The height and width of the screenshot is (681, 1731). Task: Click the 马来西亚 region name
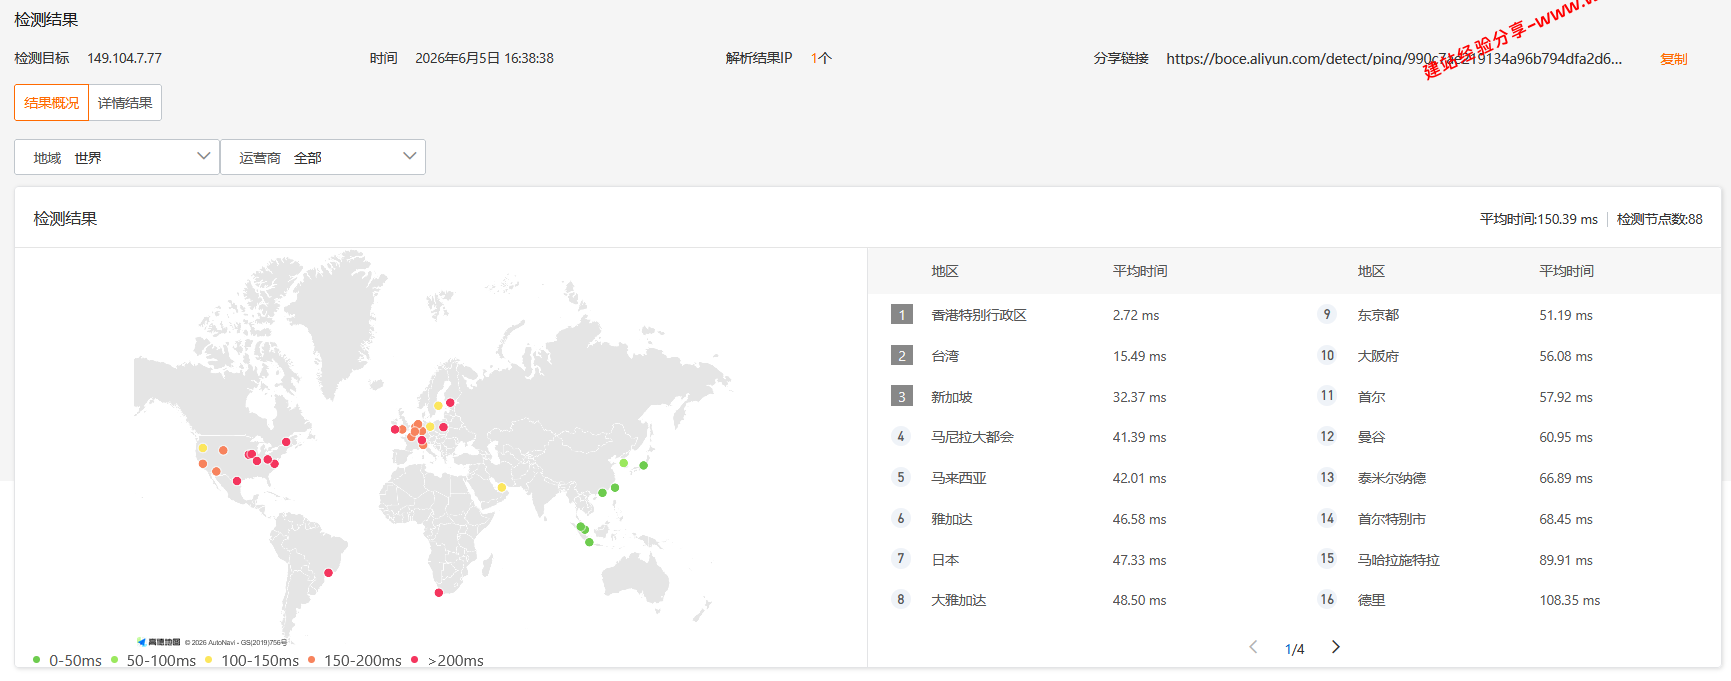point(958,478)
